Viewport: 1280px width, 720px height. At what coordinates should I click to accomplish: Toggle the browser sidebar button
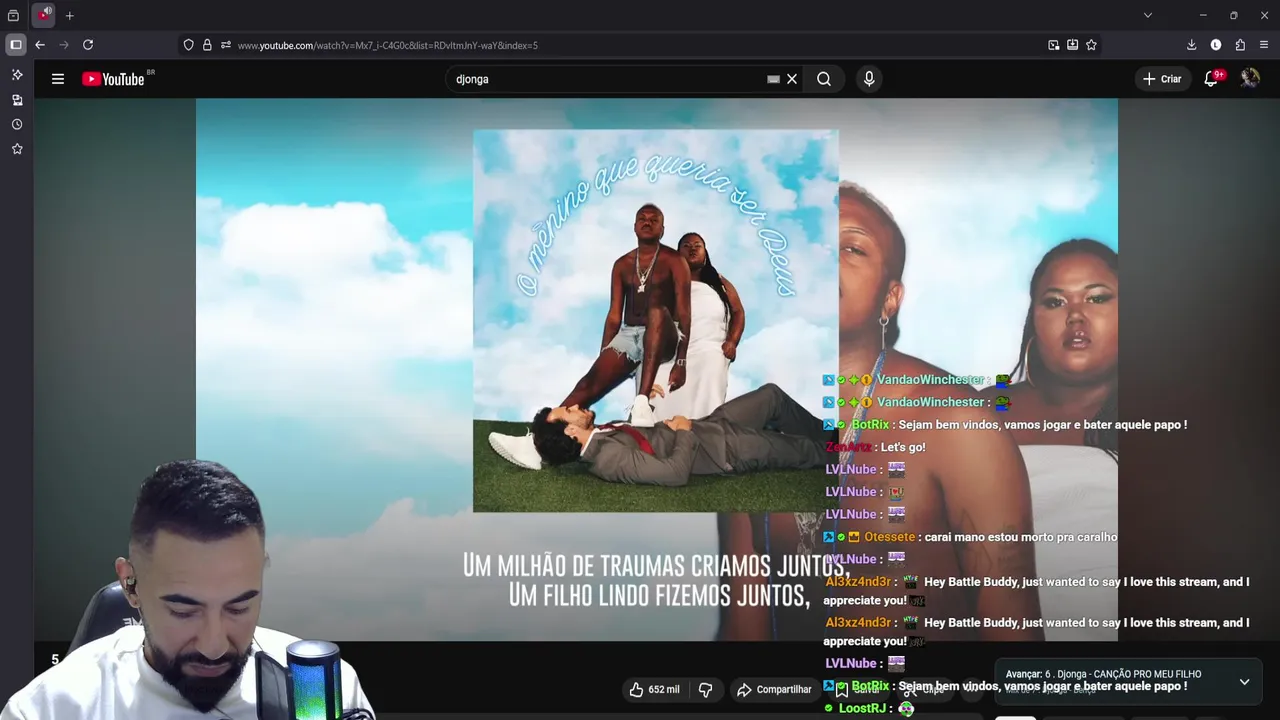click(15, 45)
